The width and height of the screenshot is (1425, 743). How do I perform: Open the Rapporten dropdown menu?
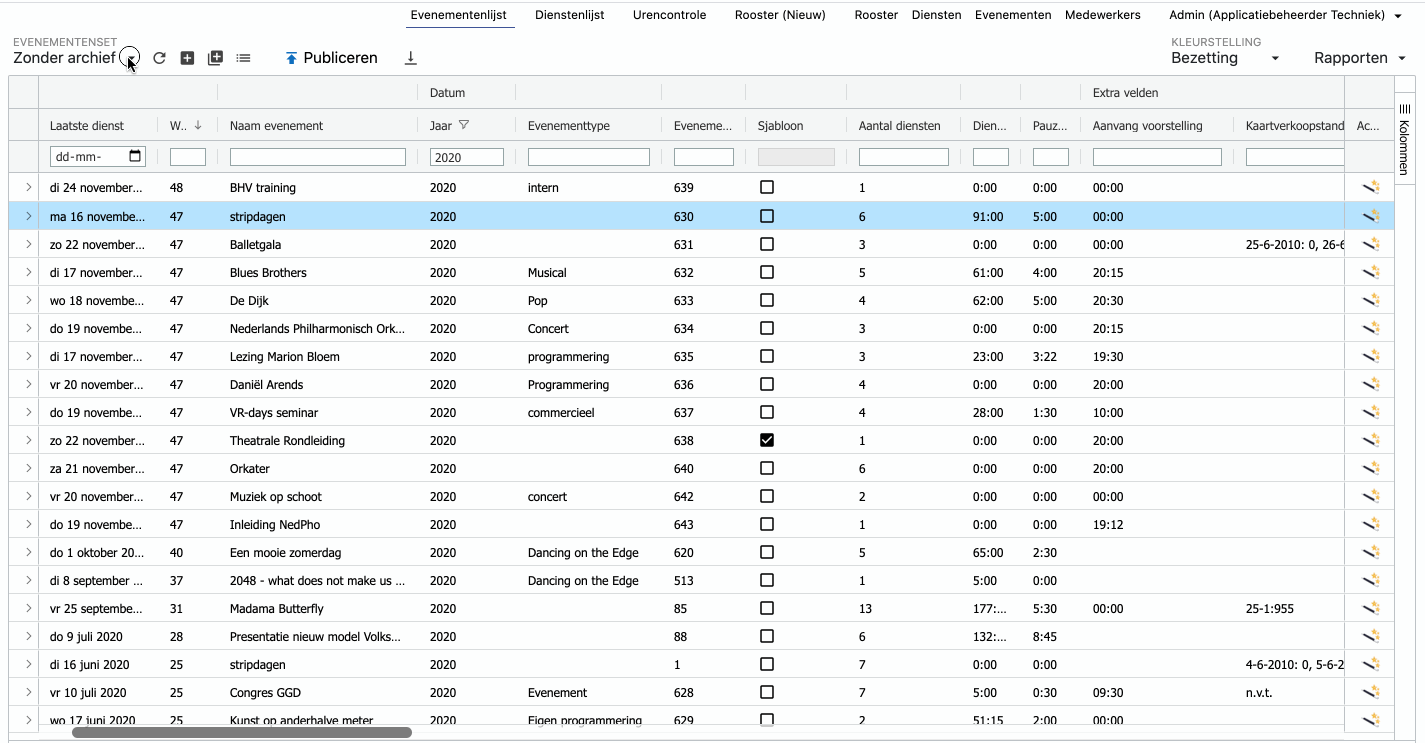pyautogui.click(x=1360, y=58)
